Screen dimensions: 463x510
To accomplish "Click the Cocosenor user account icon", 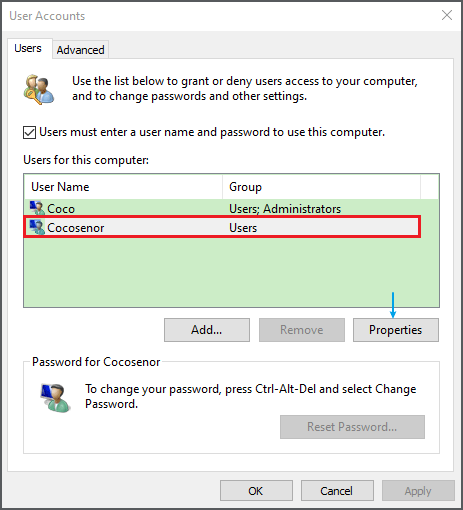I will point(37,227).
